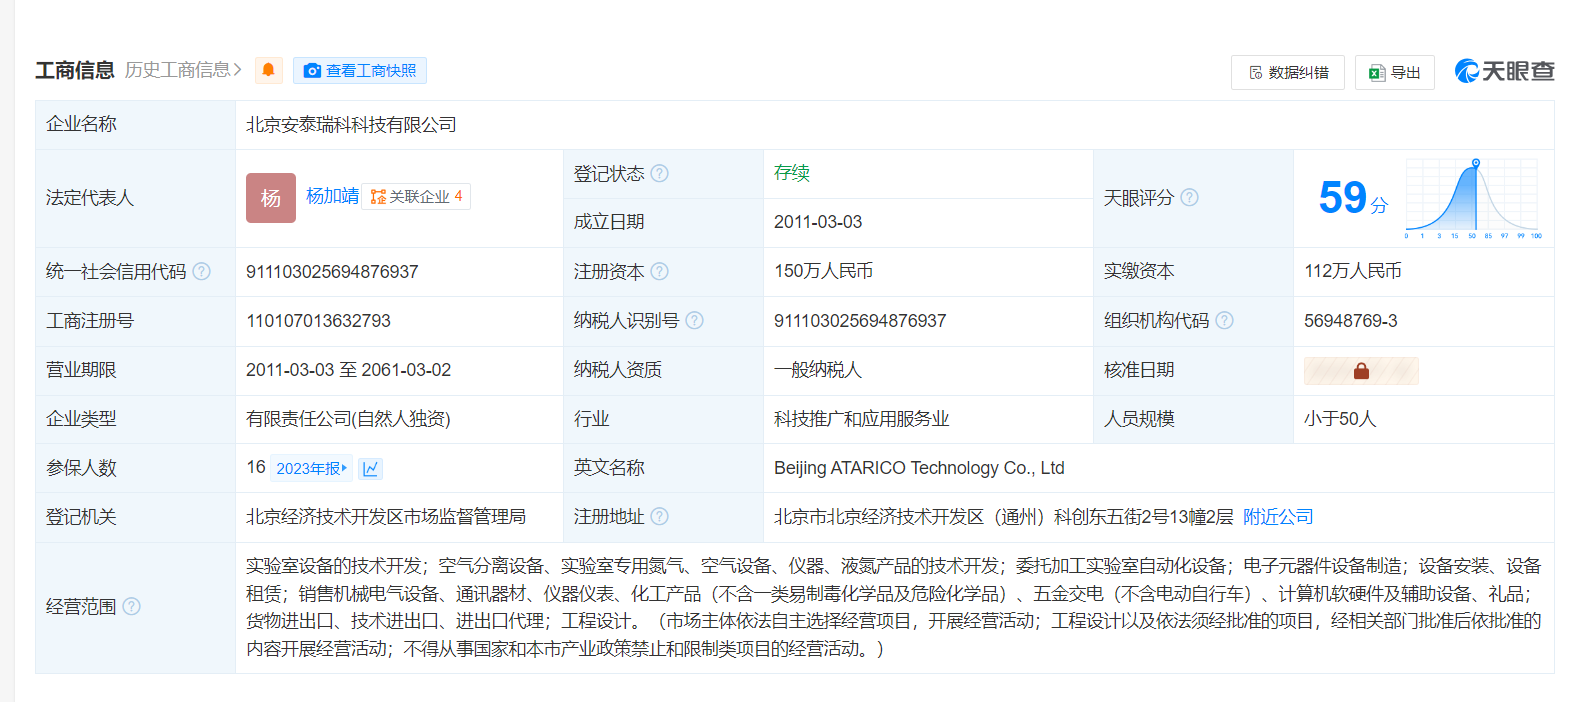This screenshot has height=702, width=1574.
Task: Click the 59分 score value
Action: click(x=1353, y=197)
